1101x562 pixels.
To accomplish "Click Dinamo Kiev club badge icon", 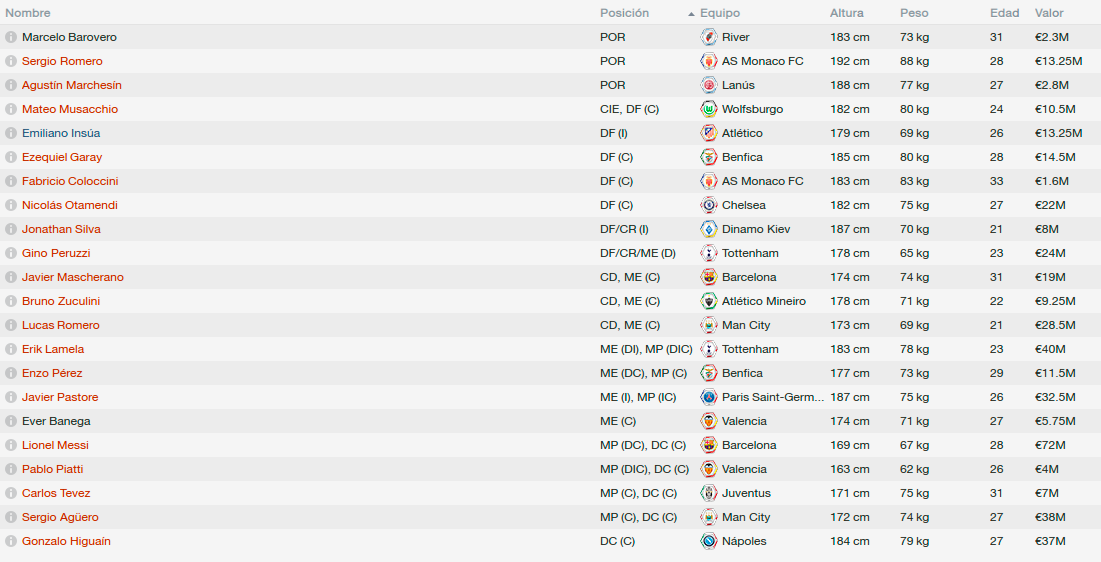I will [x=708, y=229].
